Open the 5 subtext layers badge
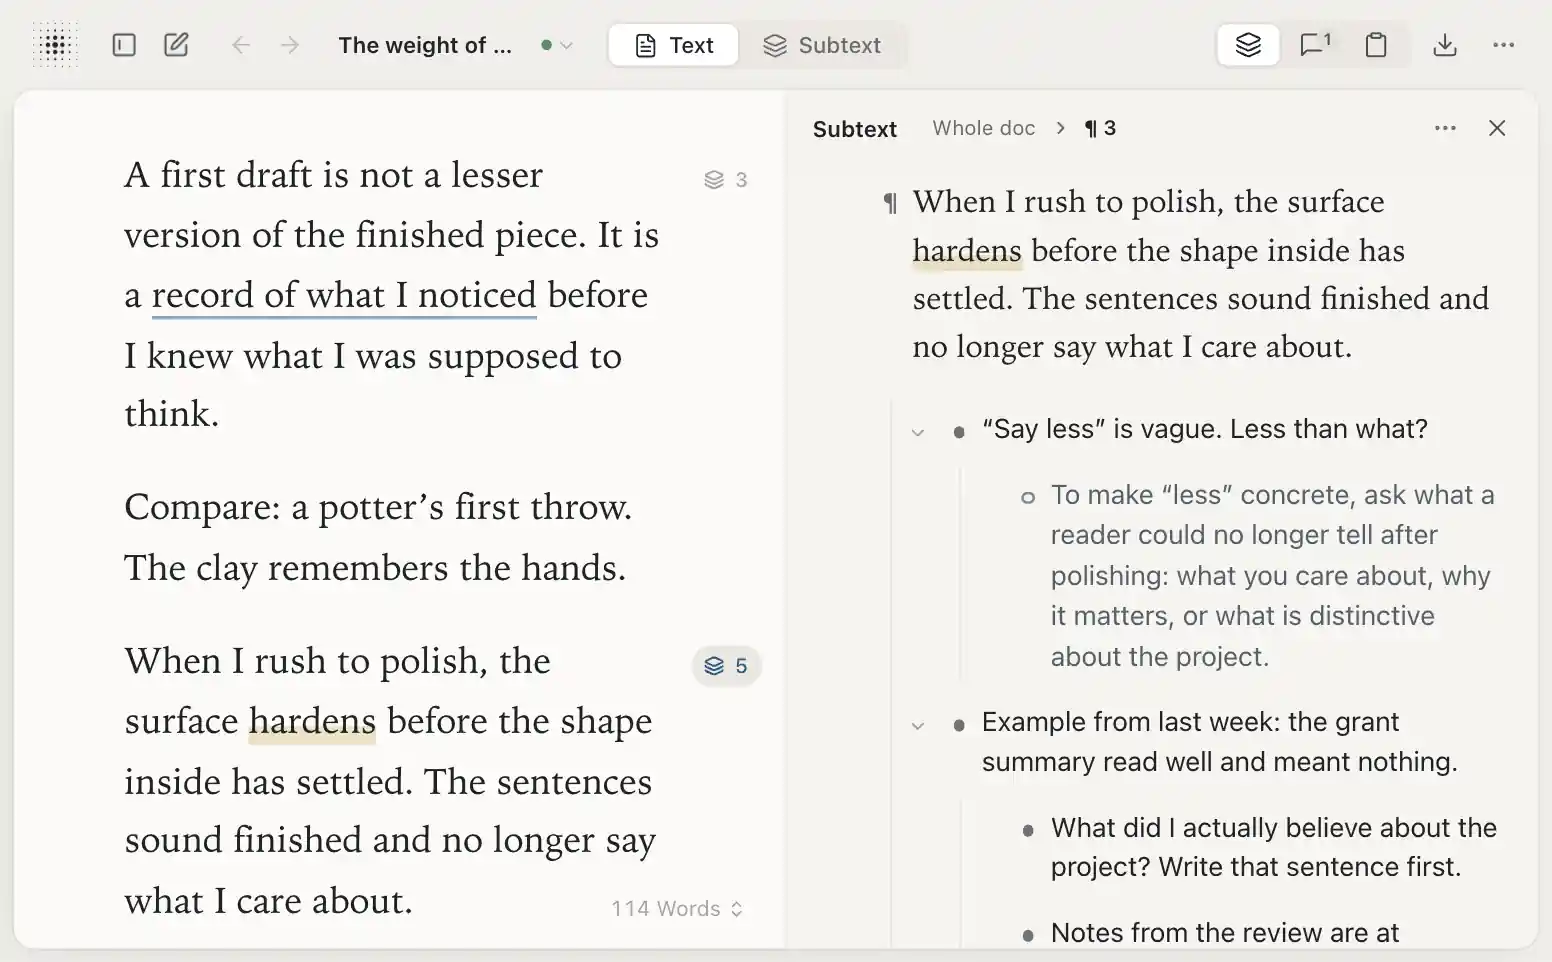 [726, 666]
